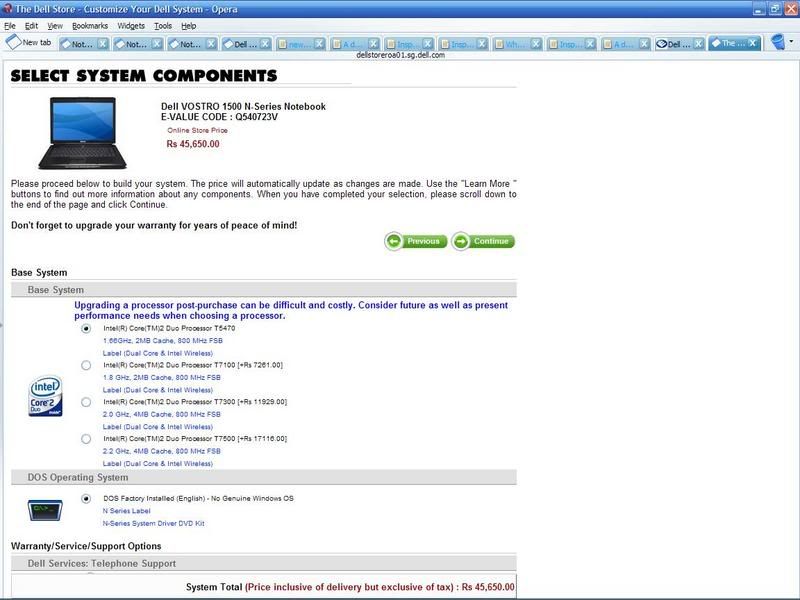Click 'Dell VOSTRO 1500 N-Series Notebook' title

243,106
